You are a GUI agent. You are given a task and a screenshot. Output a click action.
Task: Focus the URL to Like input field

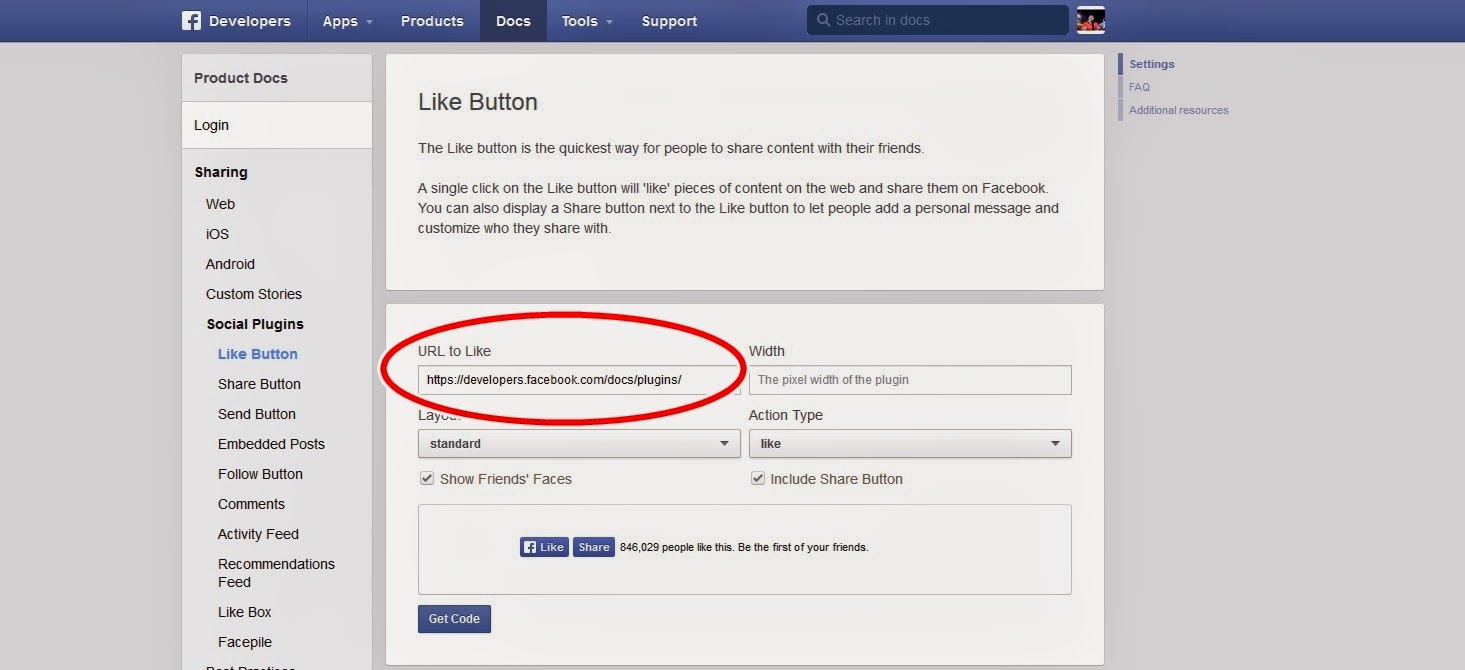(579, 380)
